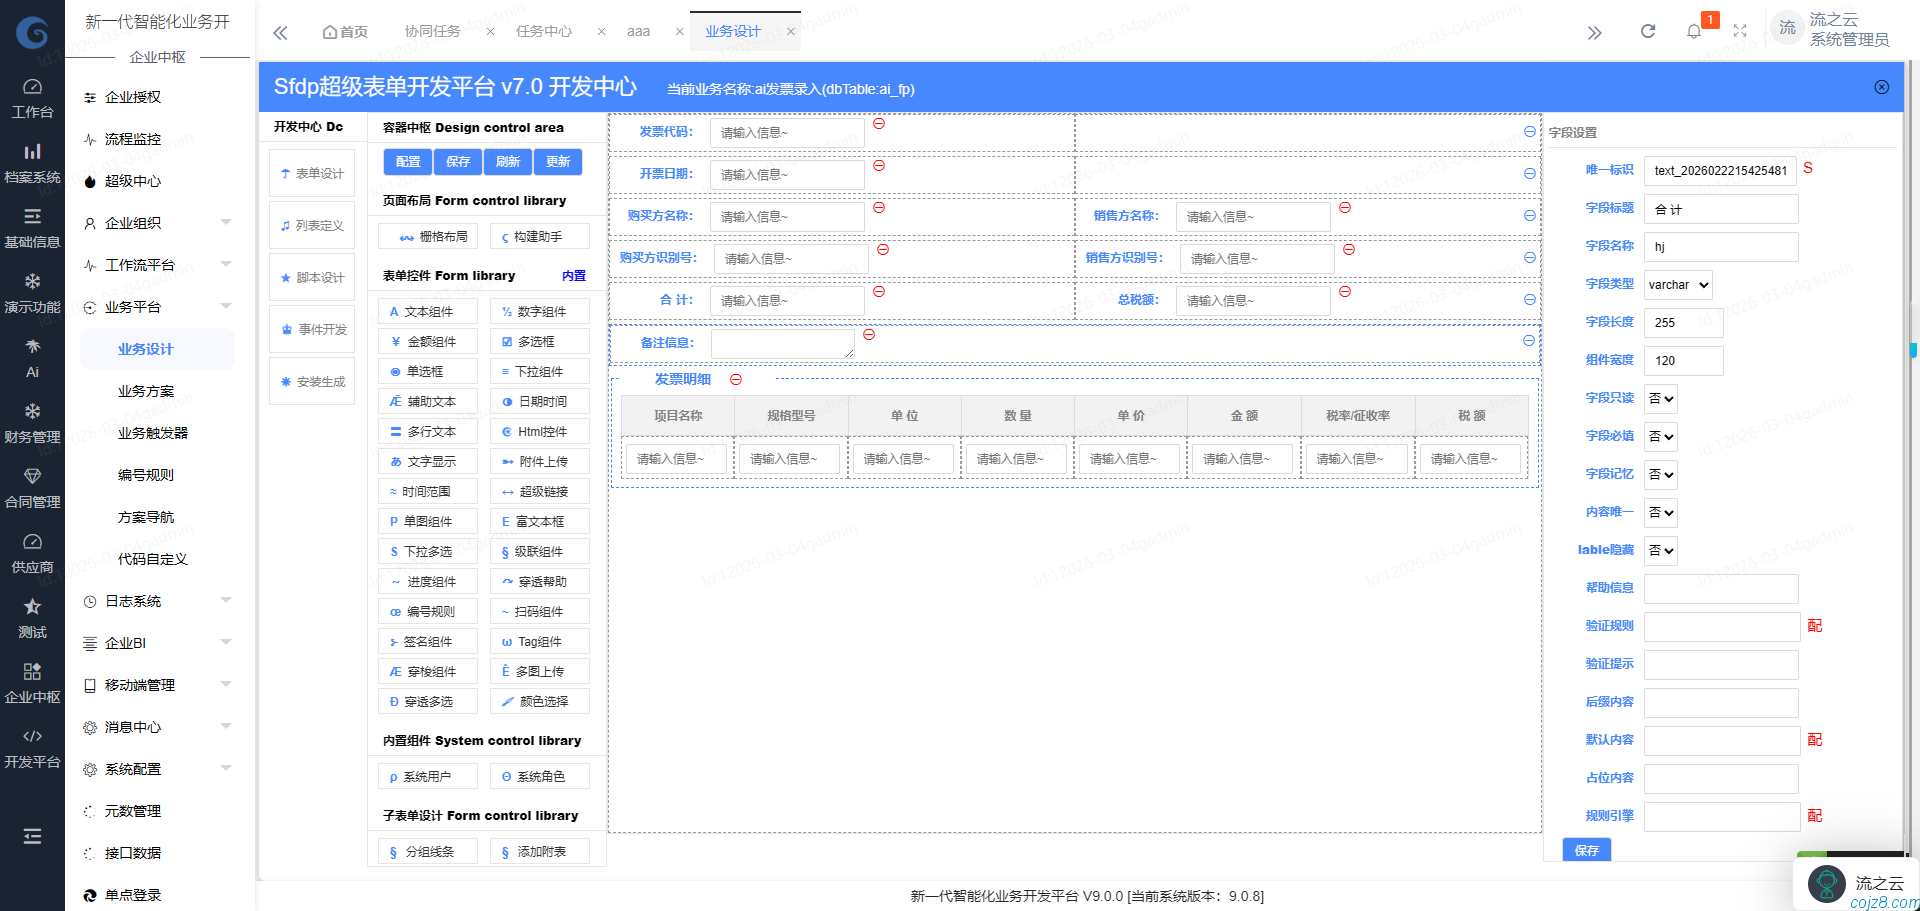1920x911 pixels.
Task: Select the 附件上传 upload component
Action: (539, 461)
